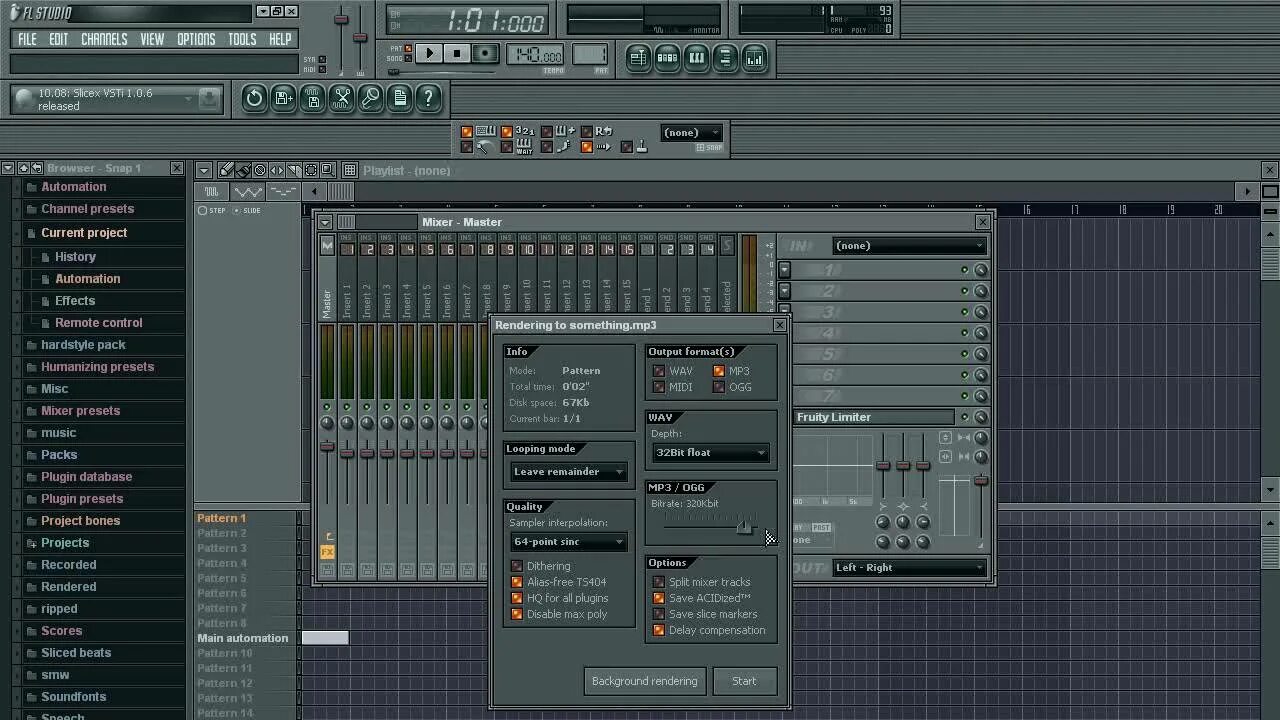The height and width of the screenshot is (720, 1280).
Task: Expand the Current project browser folder
Action: point(84,233)
